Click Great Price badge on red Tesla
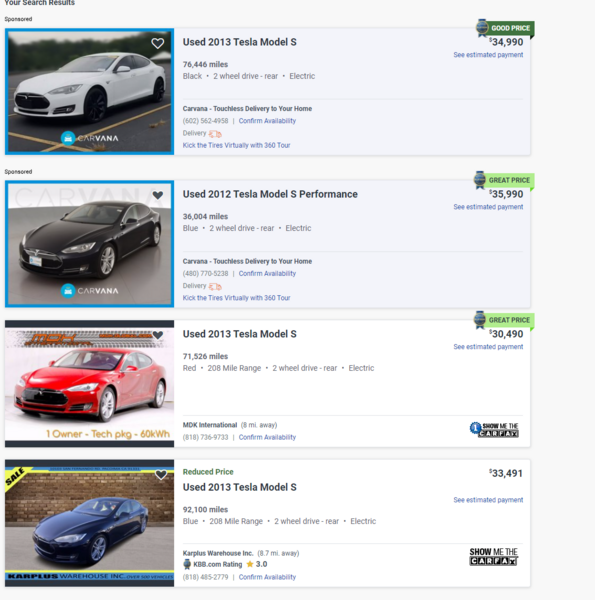Image resolution: width=595 pixels, height=600 pixels. 504,320
